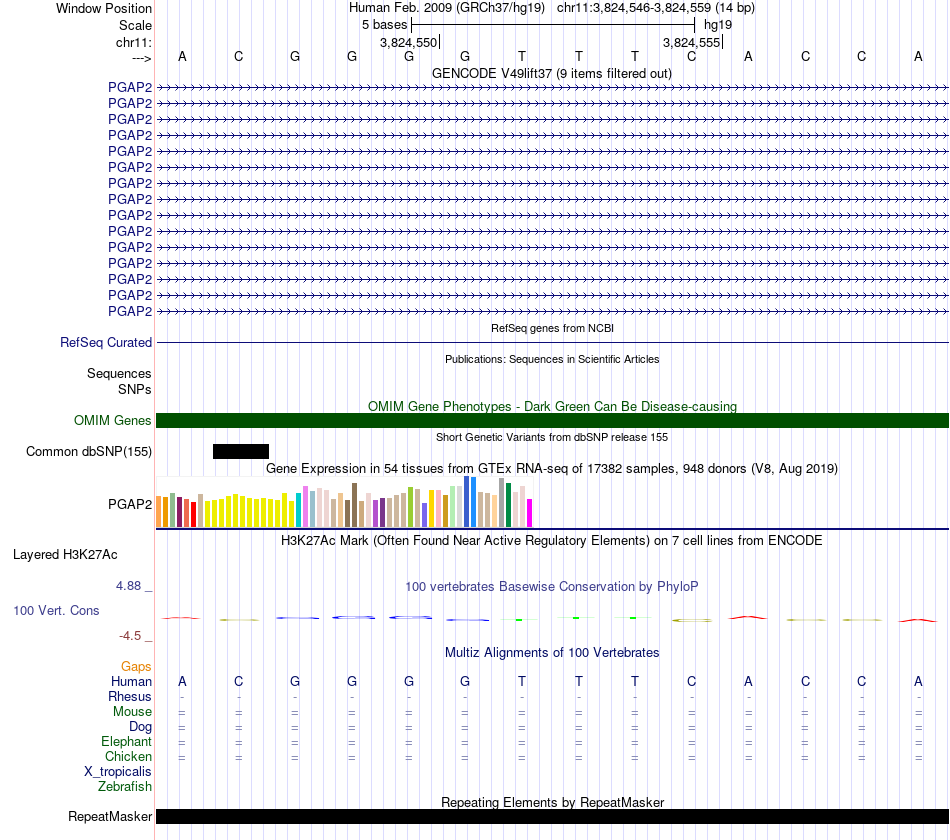Click the orange Gaps label
This screenshot has width=950, height=840.
(x=136, y=667)
